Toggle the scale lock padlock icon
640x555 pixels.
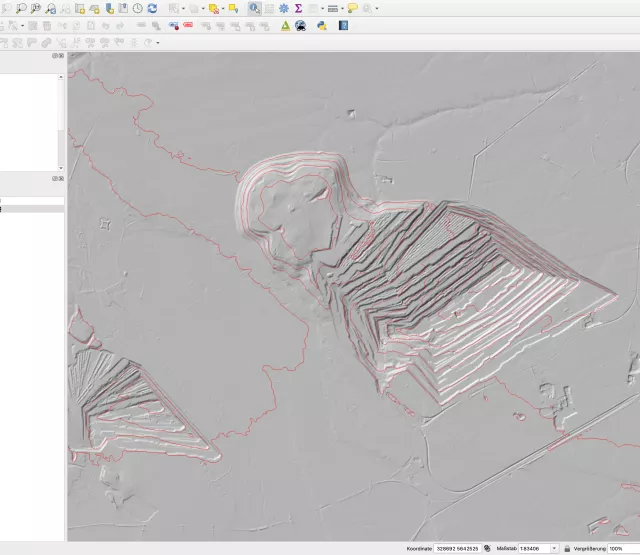pyautogui.click(x=568, y=549)
